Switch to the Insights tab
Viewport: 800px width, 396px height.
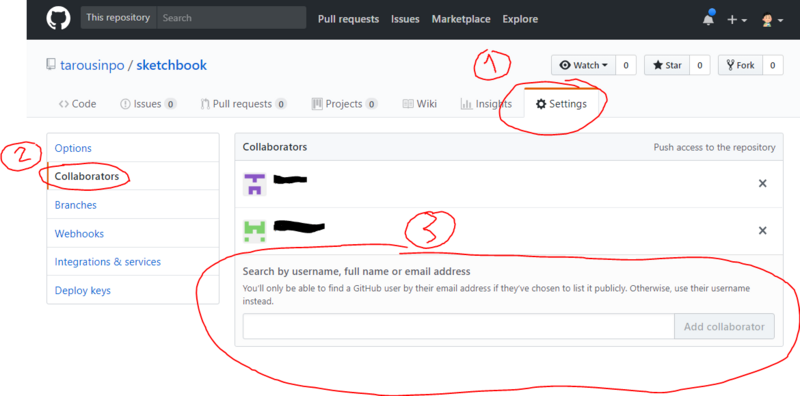click(x=486, y=104)
